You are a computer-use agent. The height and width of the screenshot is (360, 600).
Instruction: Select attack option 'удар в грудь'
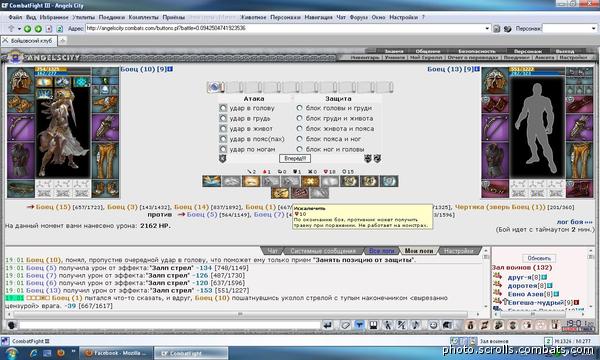[223, 119]
